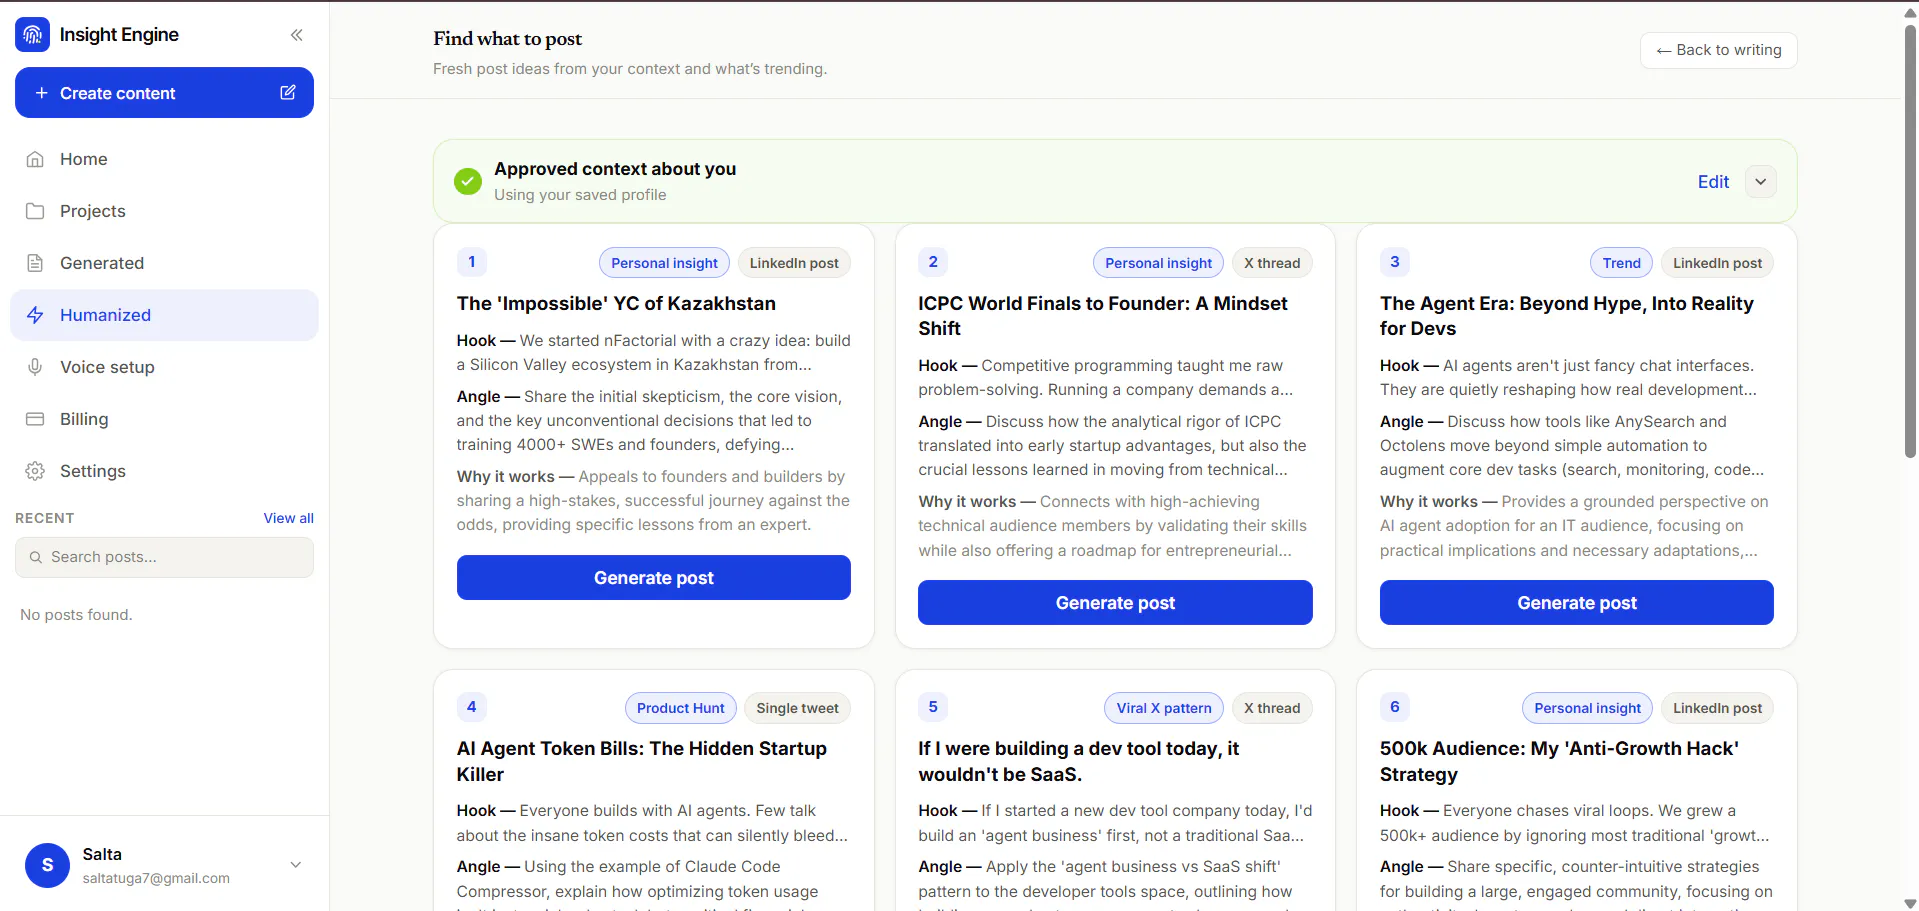Click the Billing card icon
Image resolution: width=1919 pixels, height=911 pixels.
click(x=35, y=419)
